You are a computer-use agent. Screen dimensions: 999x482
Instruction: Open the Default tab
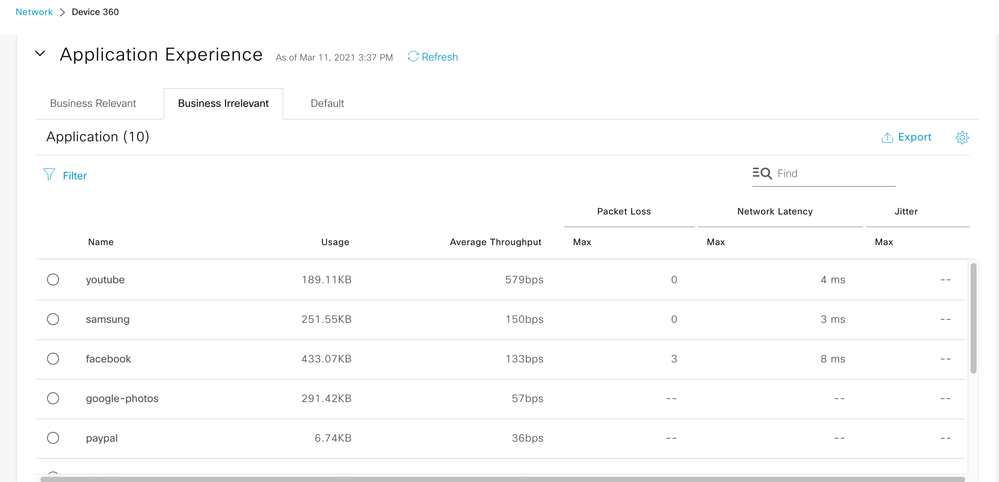[x=327, y=103]
